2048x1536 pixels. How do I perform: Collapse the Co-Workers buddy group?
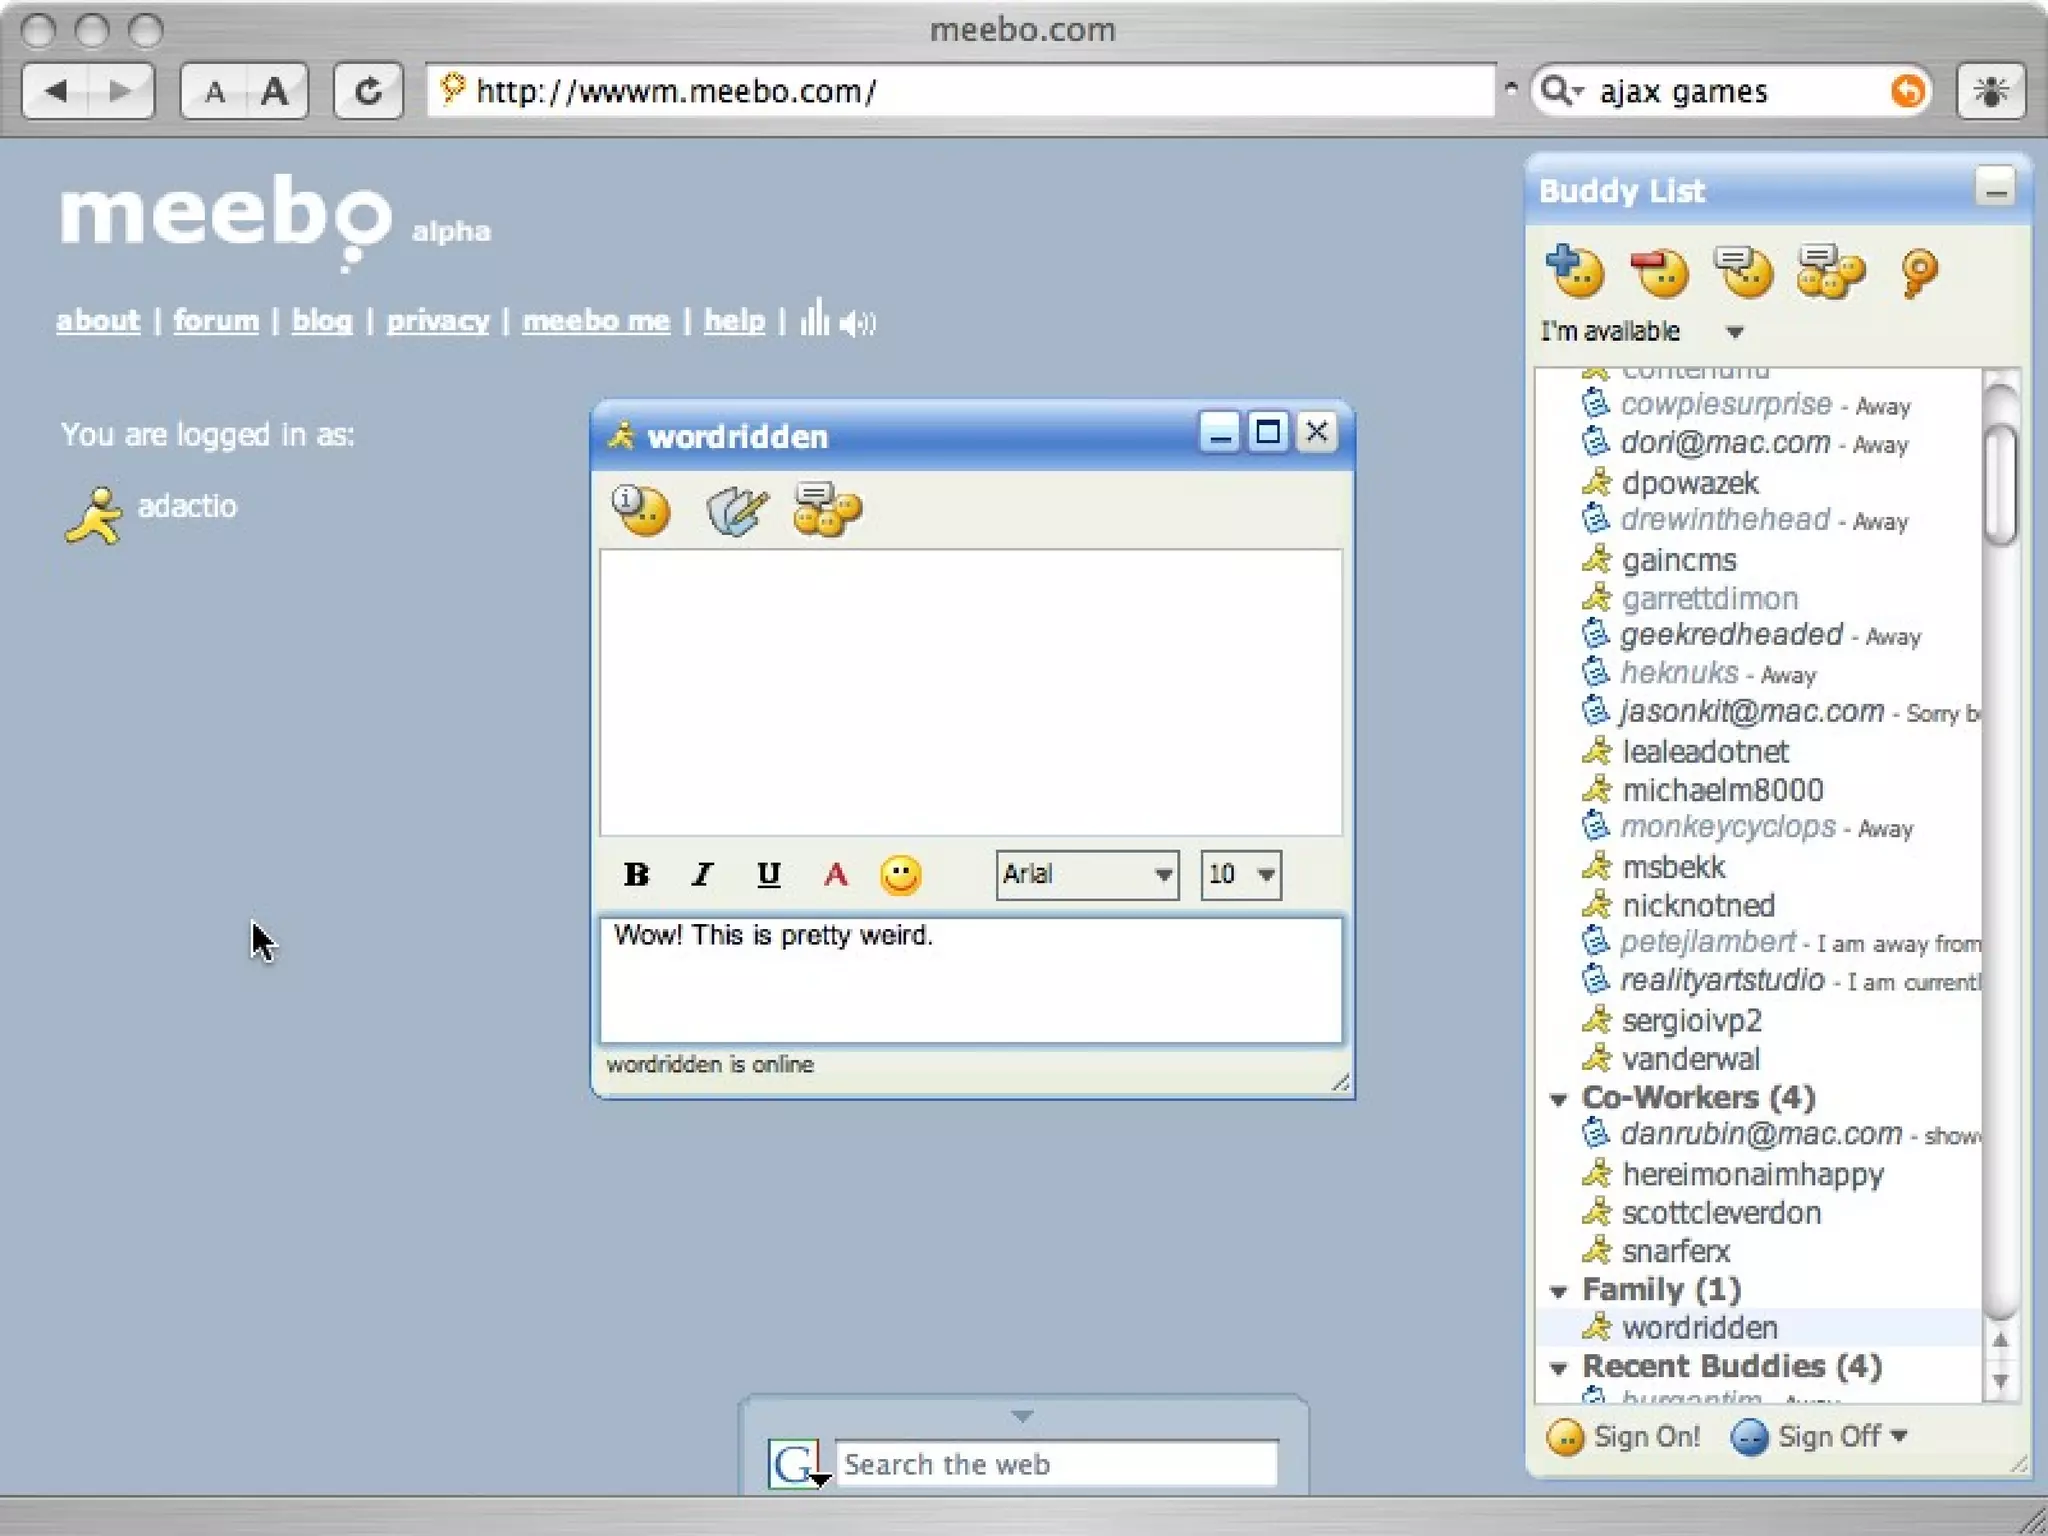(x=1558, y=1099)
